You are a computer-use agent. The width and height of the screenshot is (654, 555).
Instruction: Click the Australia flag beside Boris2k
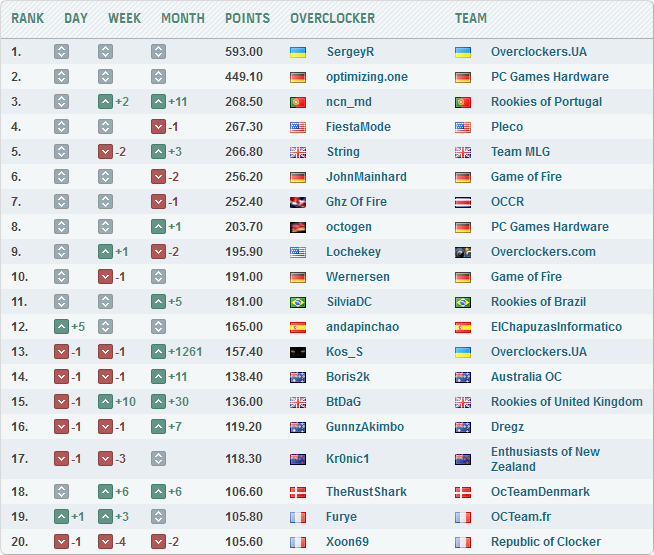(x=298, y=377)
